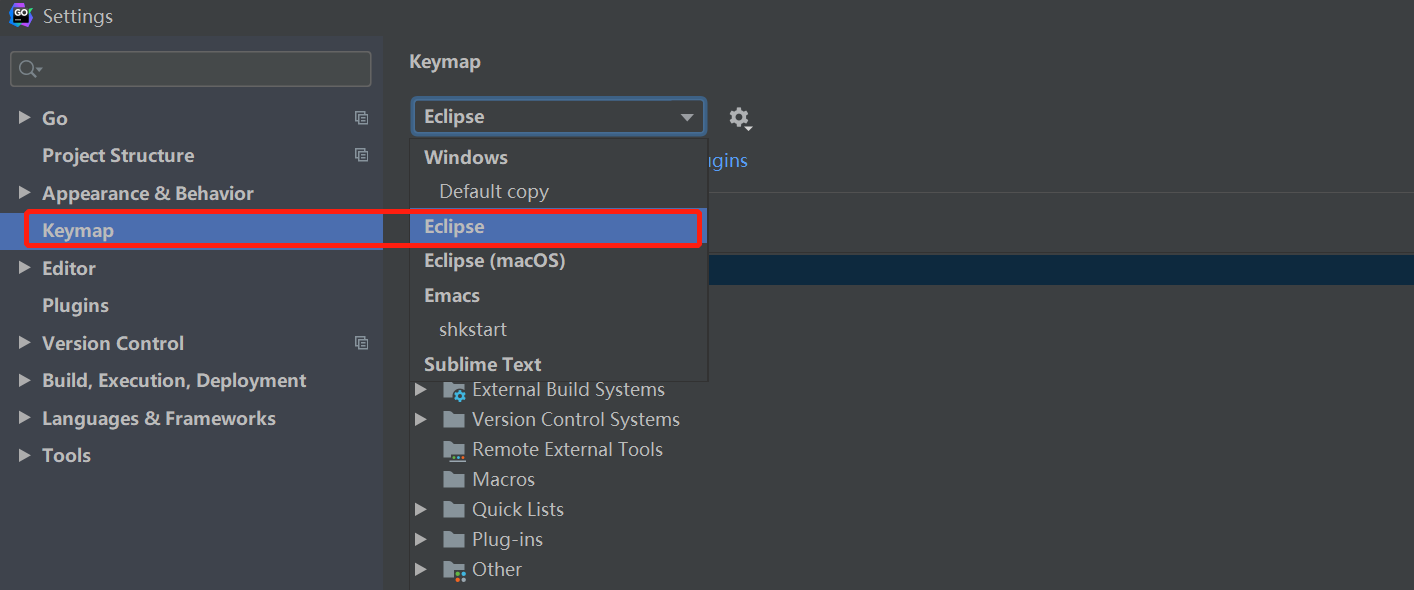This screenshot has width=1414, height=590.
Task: Open the keymap gear actions menu
Action: (x=740, y=118)
